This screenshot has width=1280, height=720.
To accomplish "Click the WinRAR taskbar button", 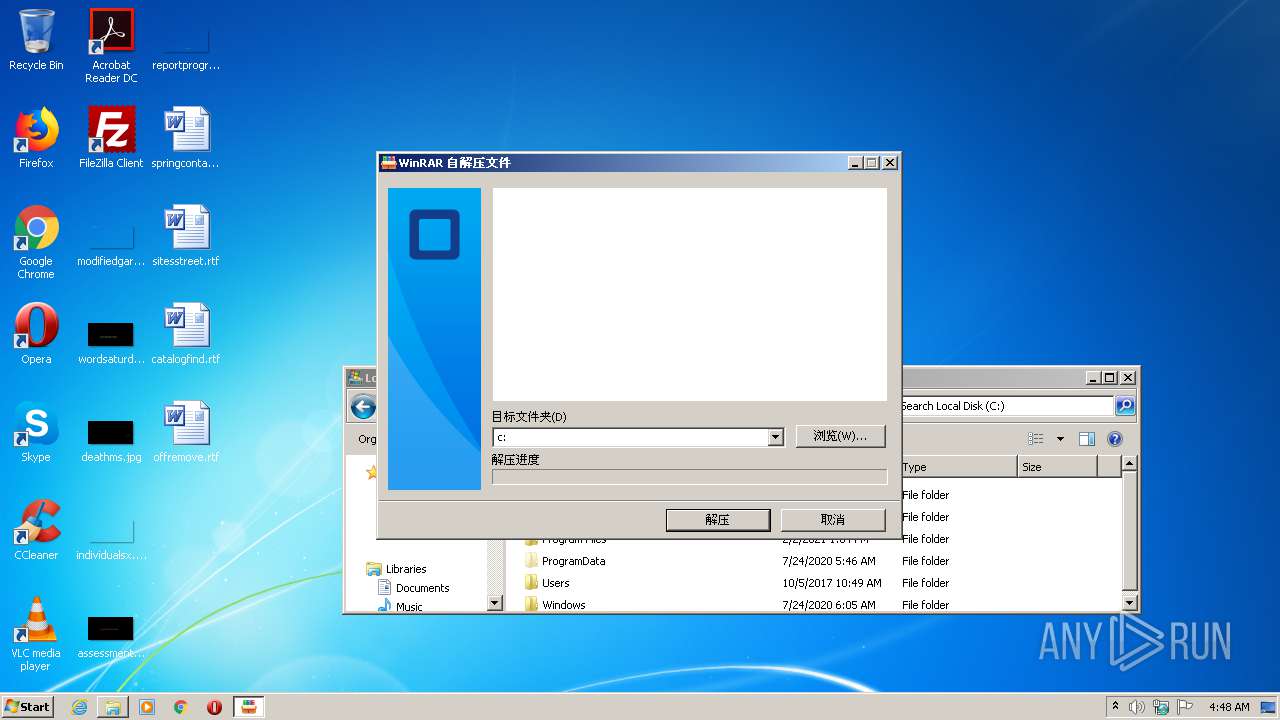I will point(248,707).
